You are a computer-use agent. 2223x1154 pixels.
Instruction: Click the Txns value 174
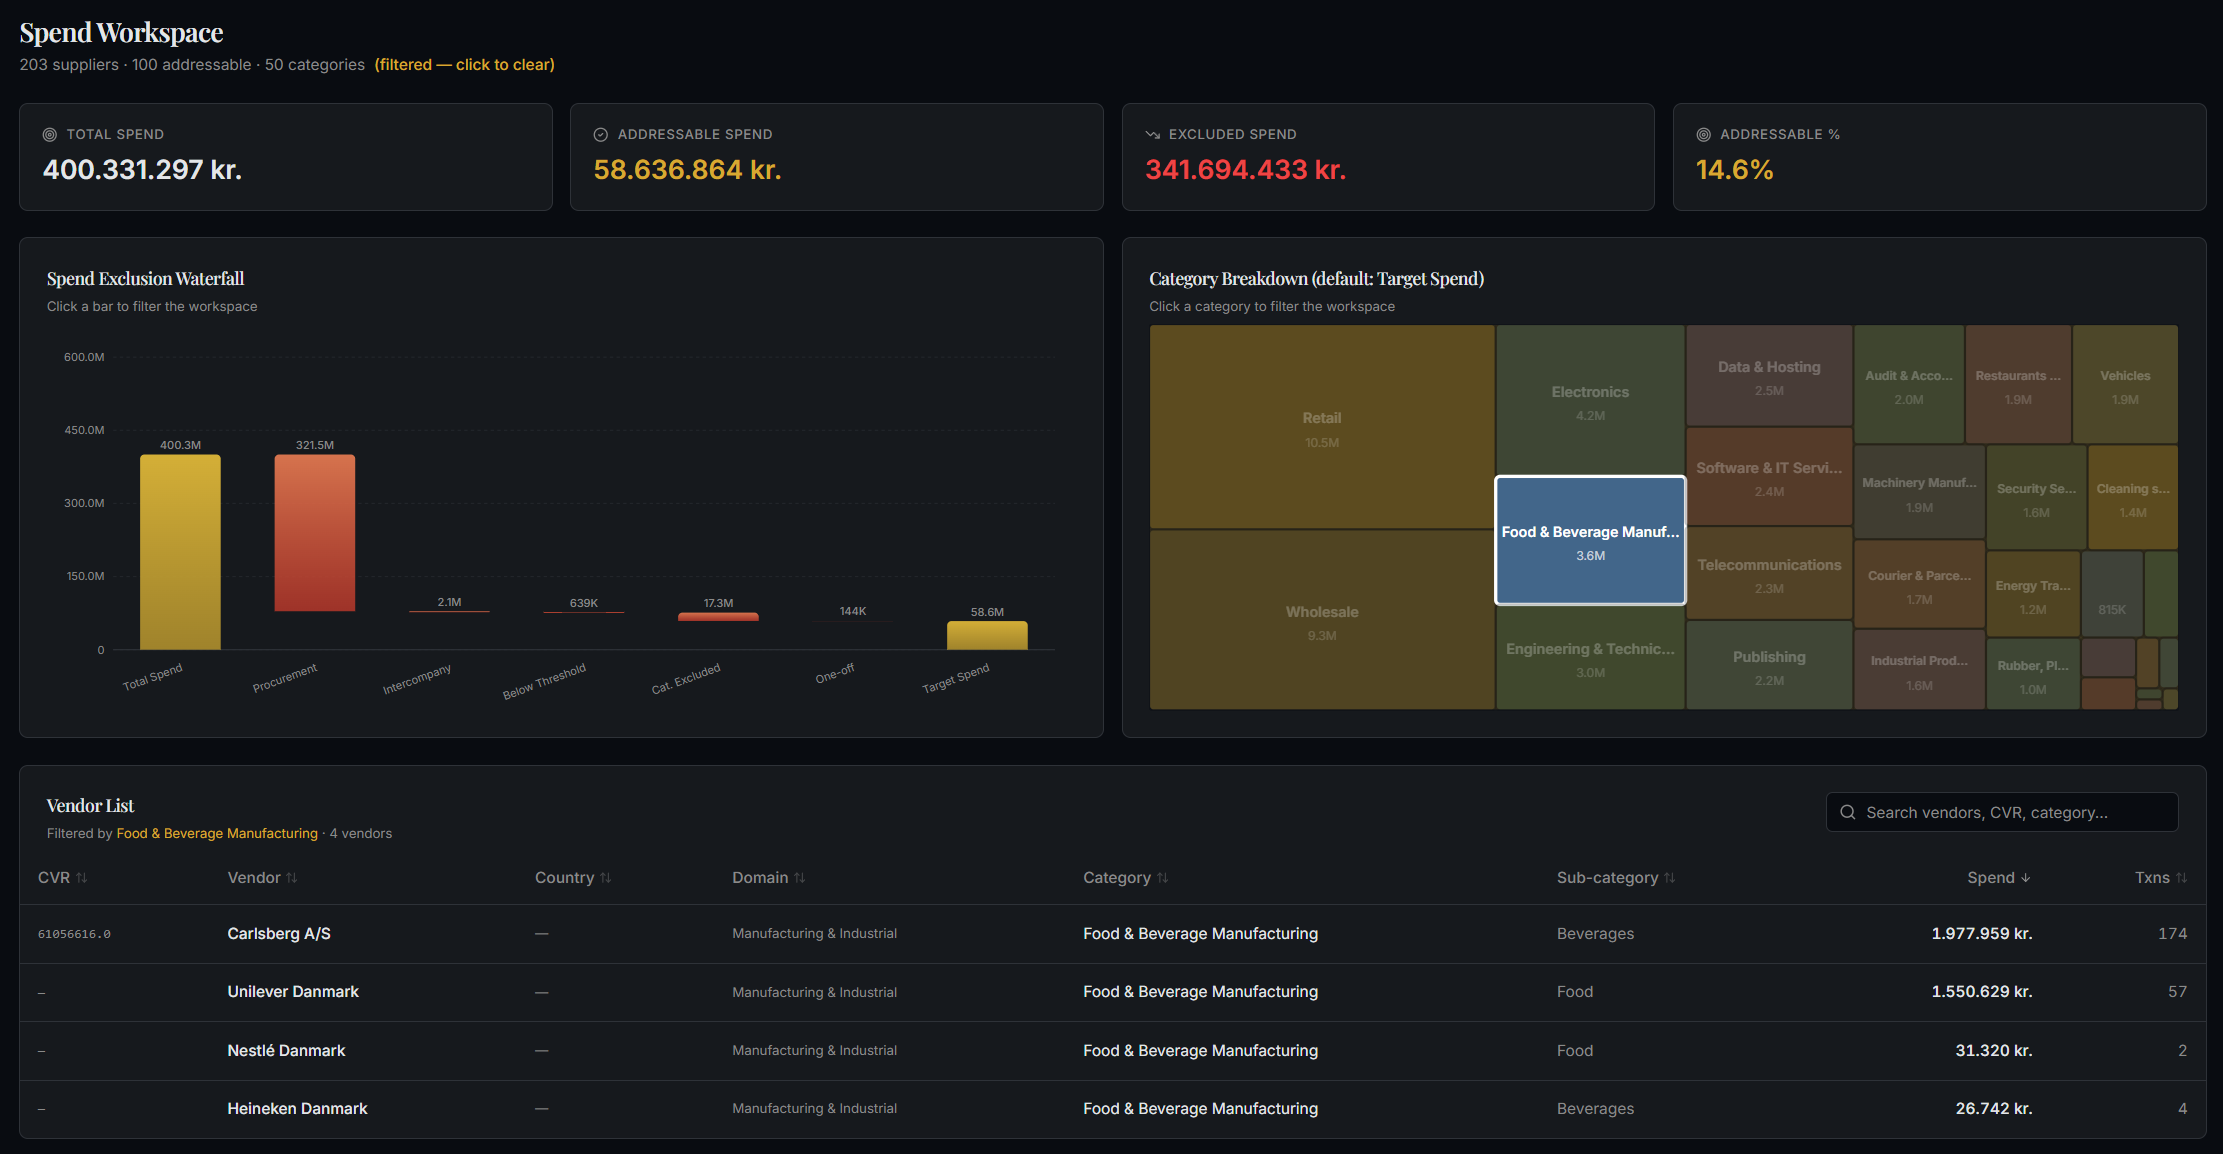point(2172,934)
